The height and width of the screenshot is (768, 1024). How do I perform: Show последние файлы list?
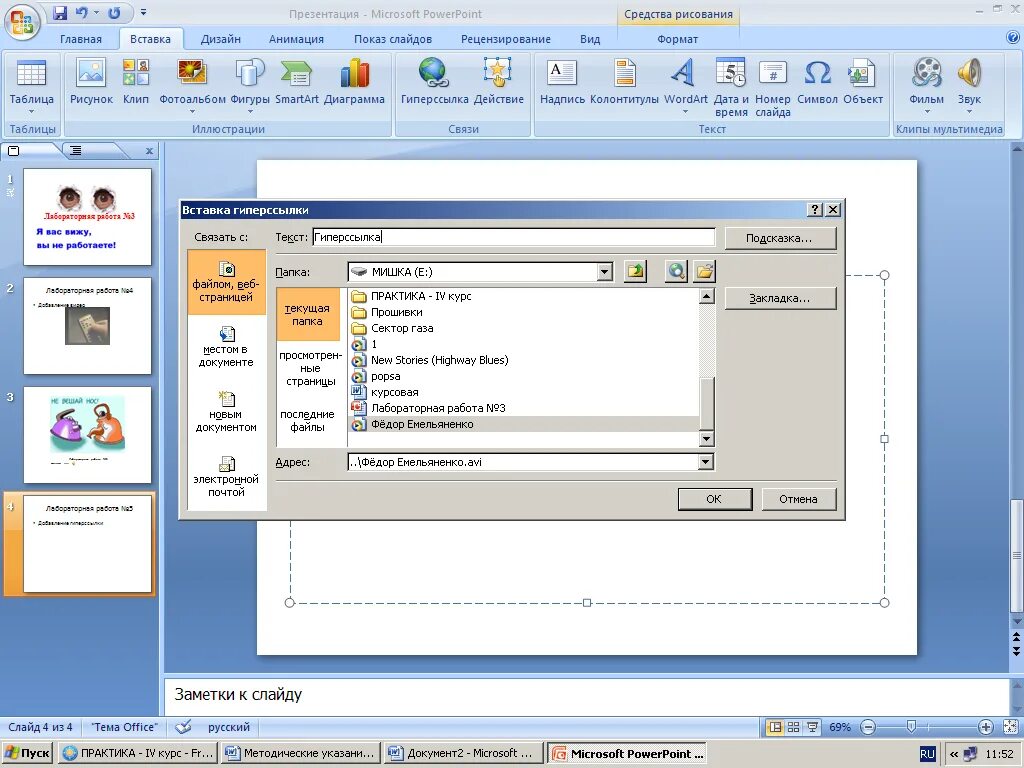pos(308,421)
